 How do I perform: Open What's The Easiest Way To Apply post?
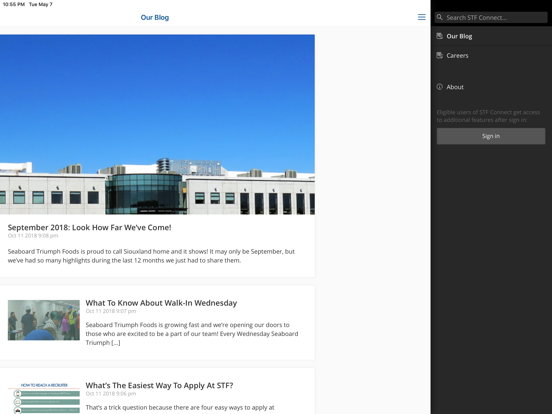tap(159, 385)
